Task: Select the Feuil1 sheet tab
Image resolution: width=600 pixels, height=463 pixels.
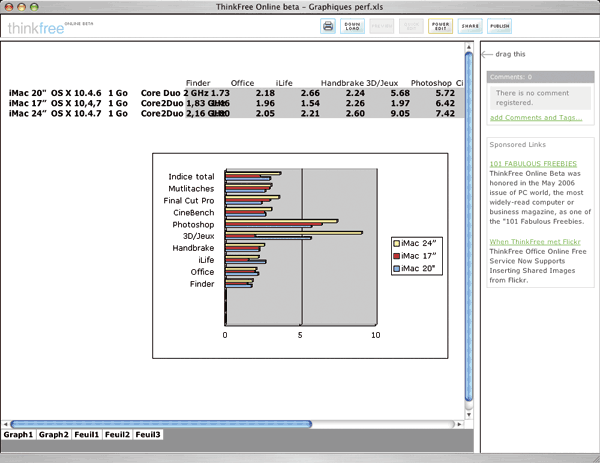Action: coord(86,435)
